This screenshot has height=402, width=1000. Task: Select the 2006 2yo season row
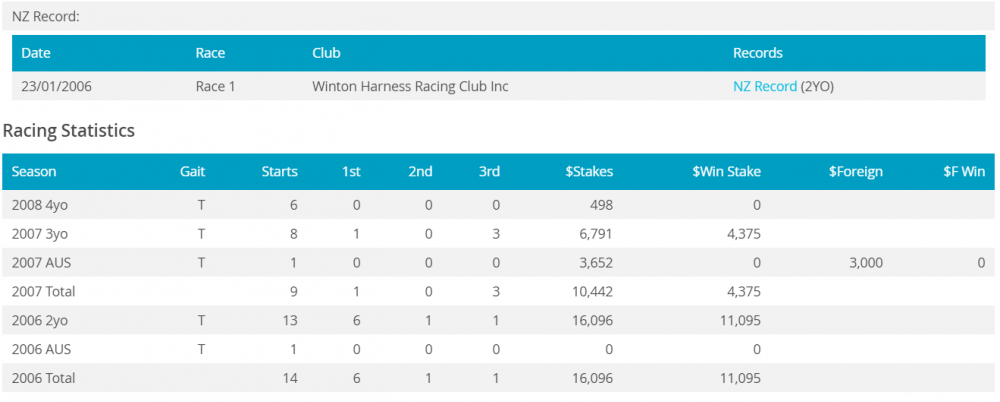(42, 321)
